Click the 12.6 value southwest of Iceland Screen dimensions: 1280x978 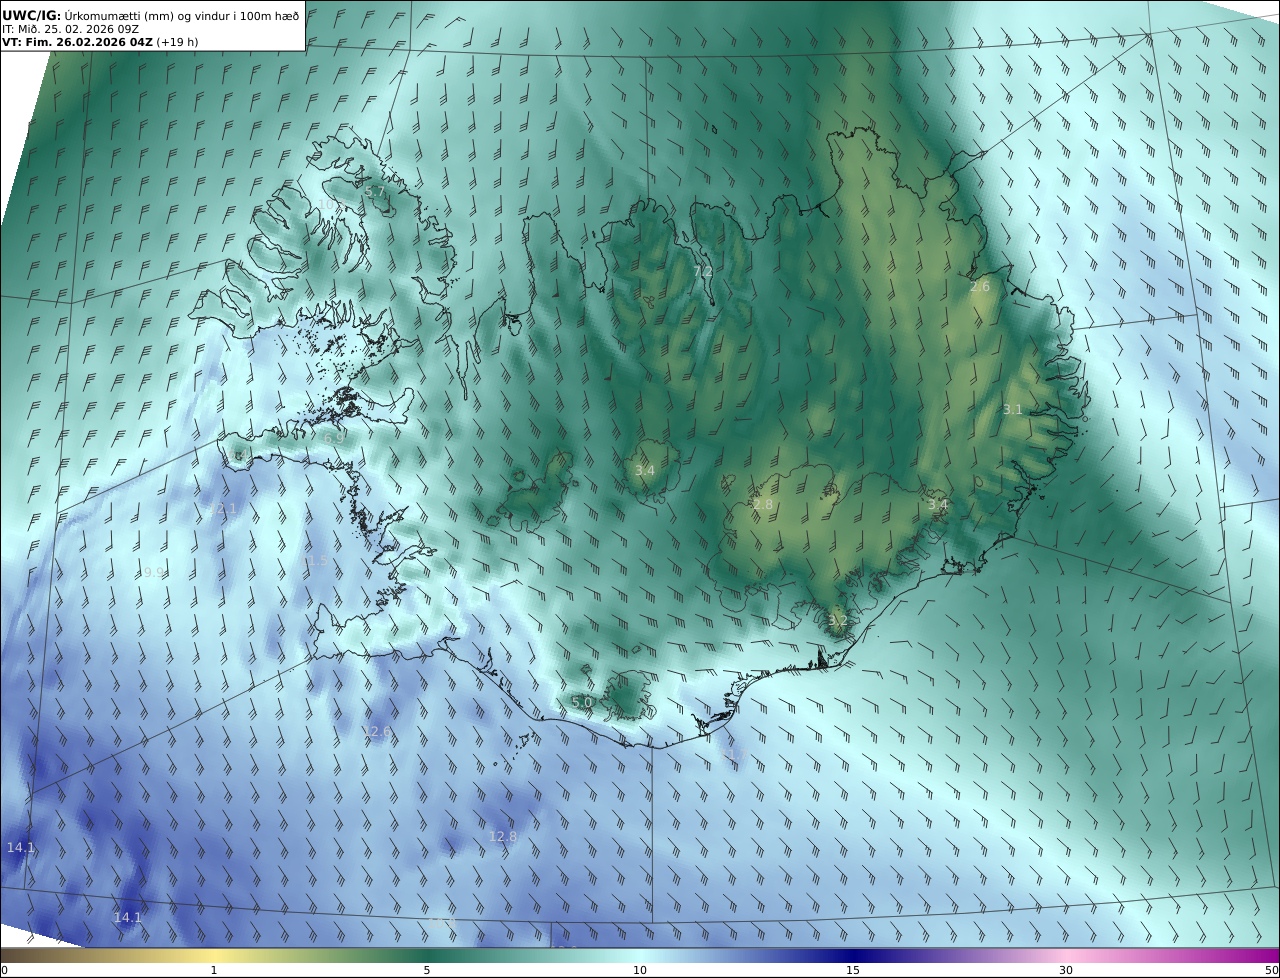[x=377, y=732]
